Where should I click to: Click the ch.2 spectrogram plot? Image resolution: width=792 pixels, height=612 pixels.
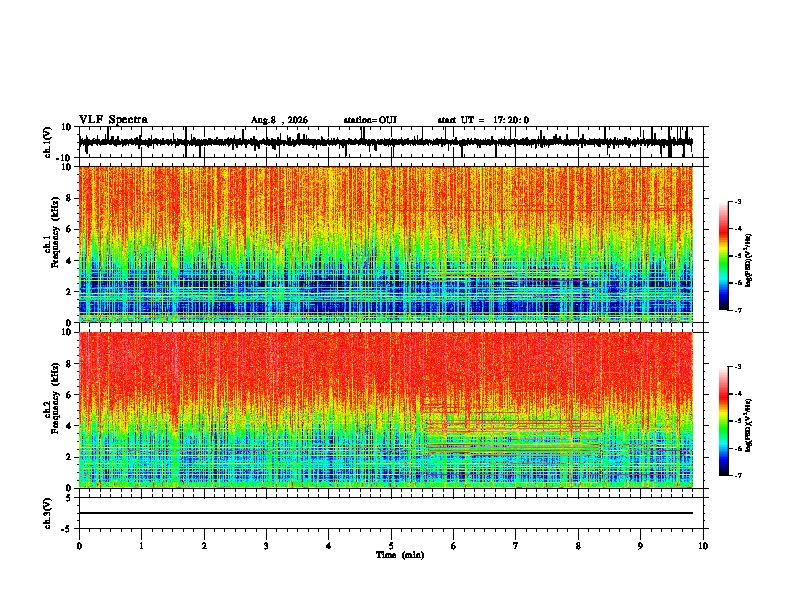[x=386, y=410]
